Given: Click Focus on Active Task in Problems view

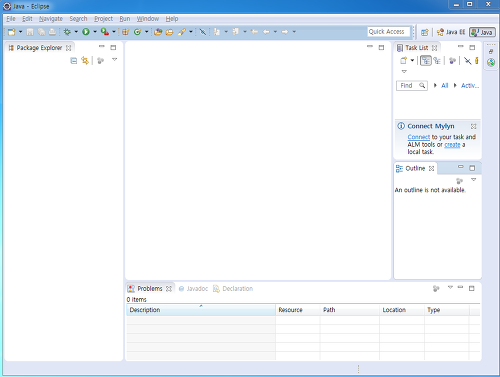Looking at the screenshot, I should (436, 288).
